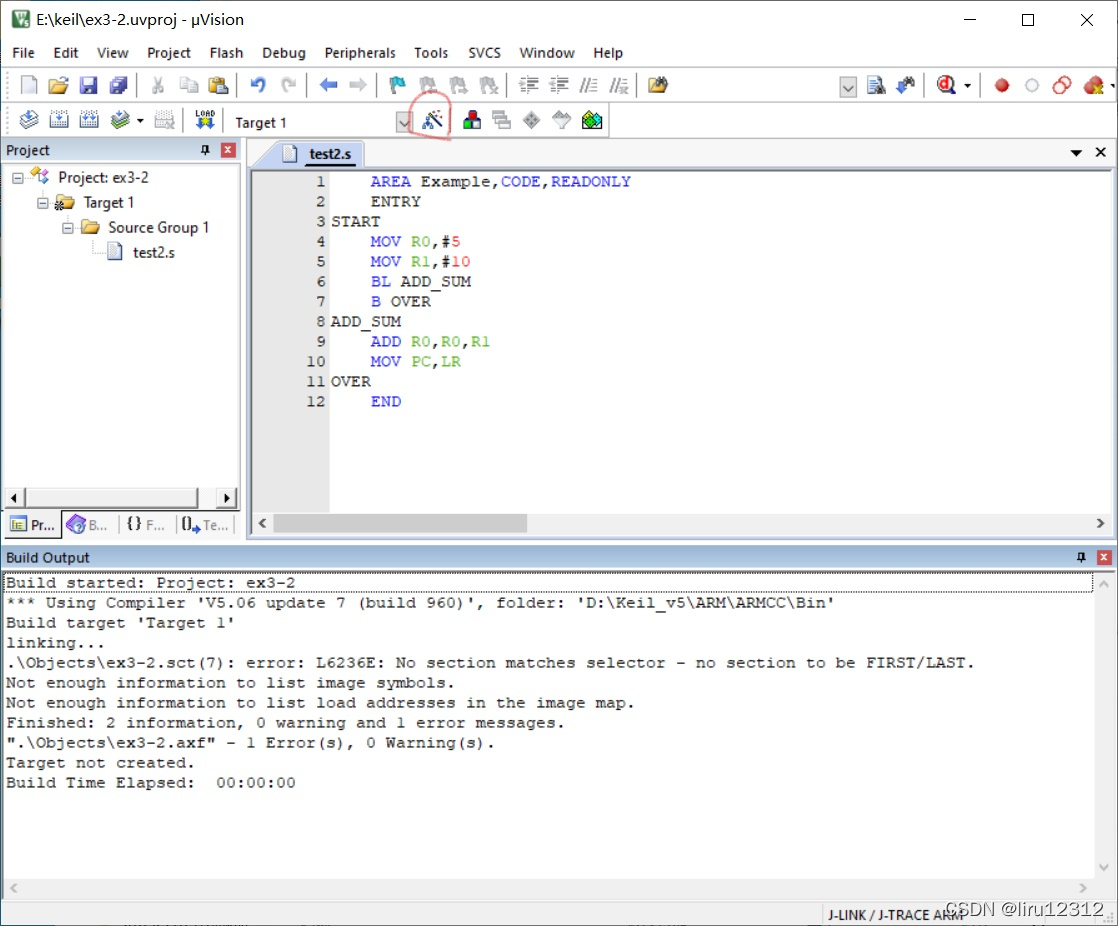Click the editor horizontal scrollbar thumb
The width and height of the screenshot is (1118, 926).
[x=400, y=523]
